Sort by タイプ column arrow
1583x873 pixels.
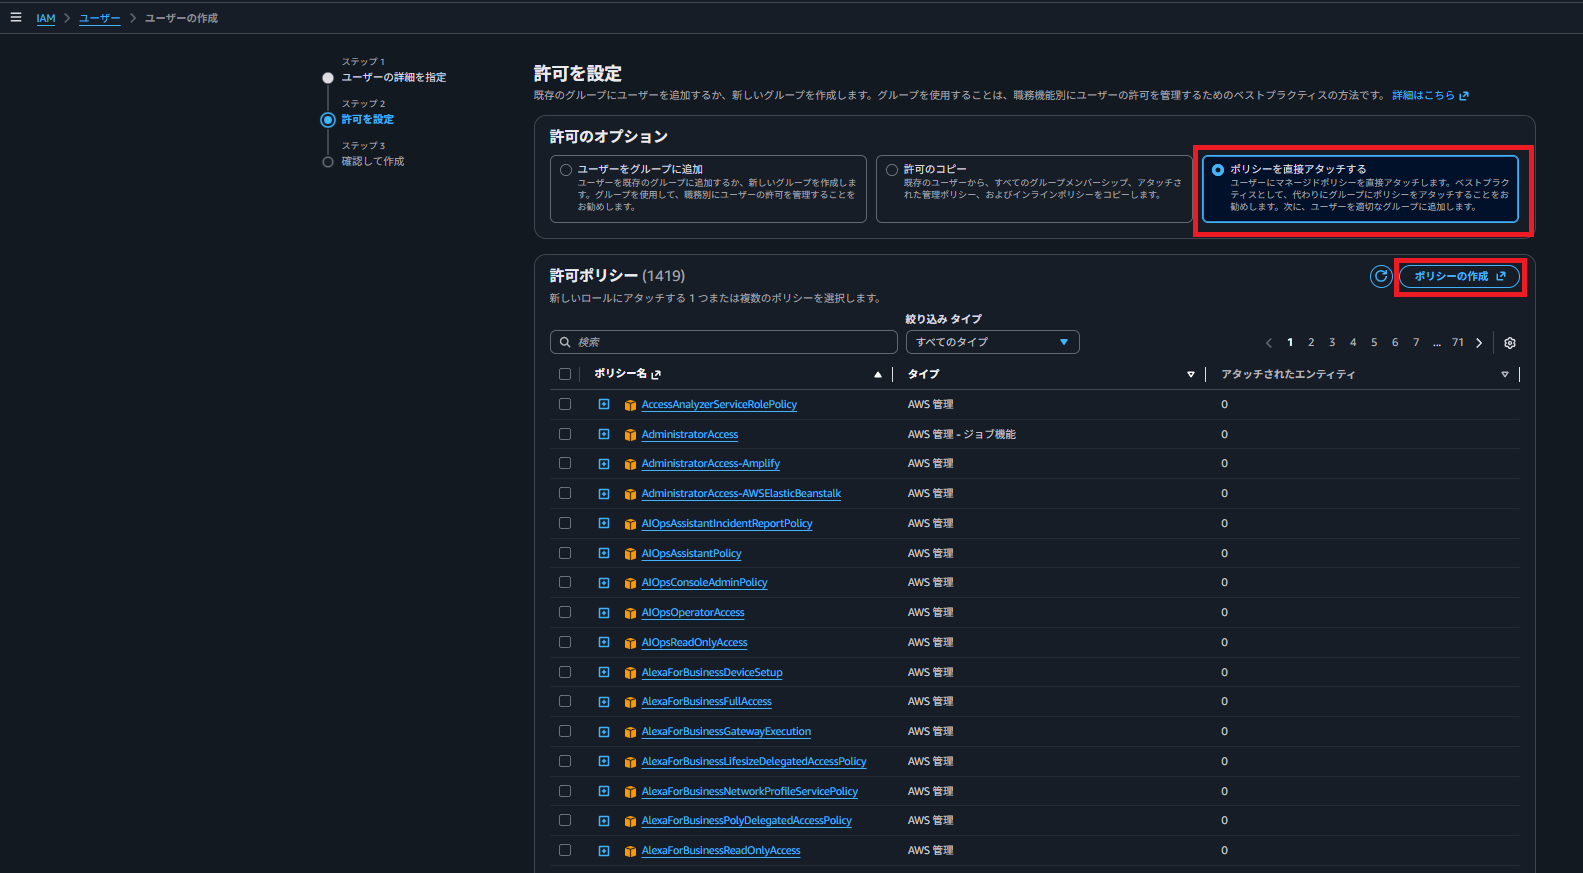point(1190,375)
